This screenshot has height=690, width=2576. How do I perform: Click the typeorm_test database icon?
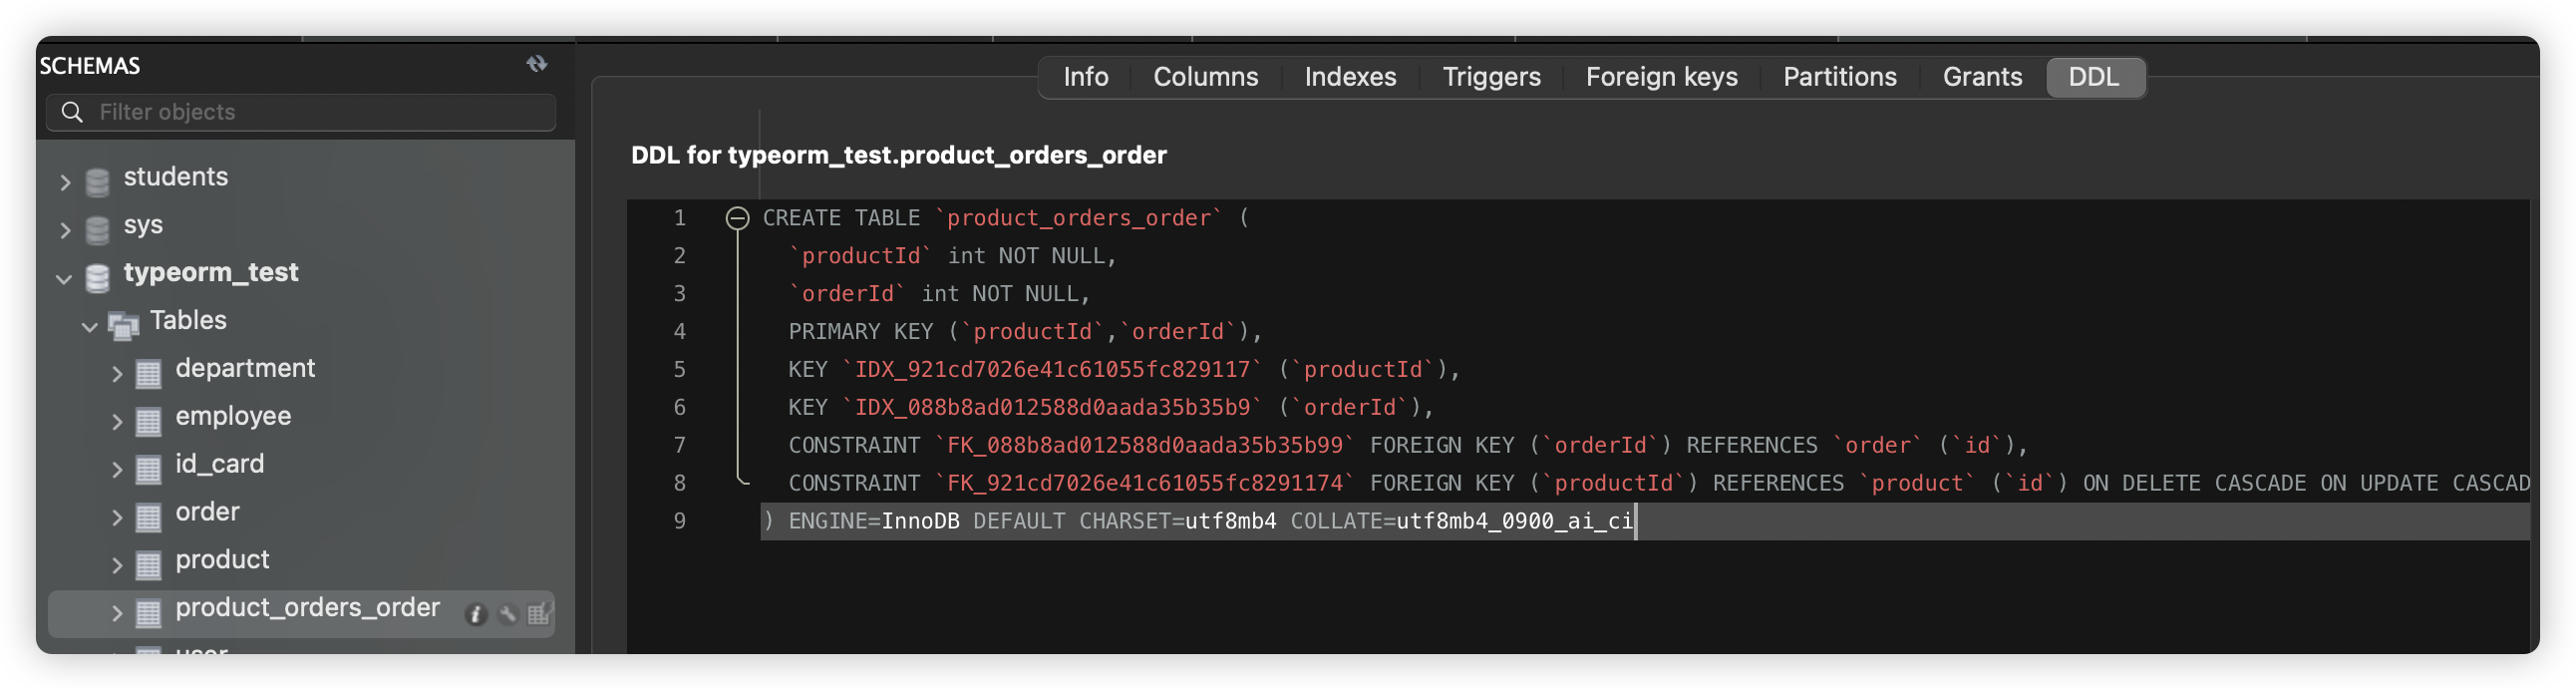[97, 277]
